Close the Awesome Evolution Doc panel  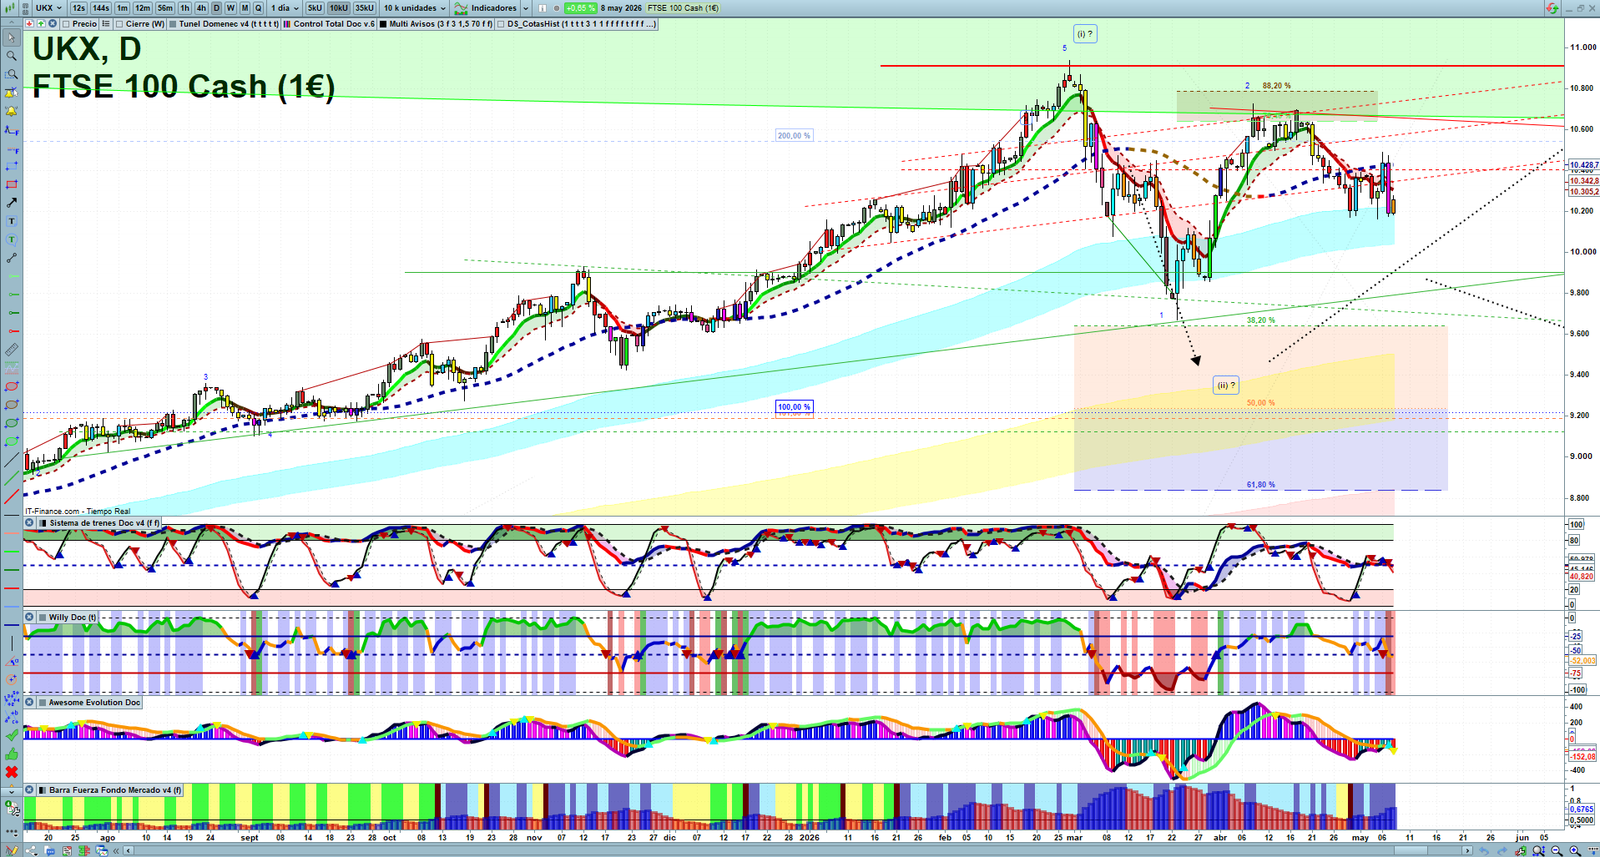pyautogui.click(x=29, y=702)
